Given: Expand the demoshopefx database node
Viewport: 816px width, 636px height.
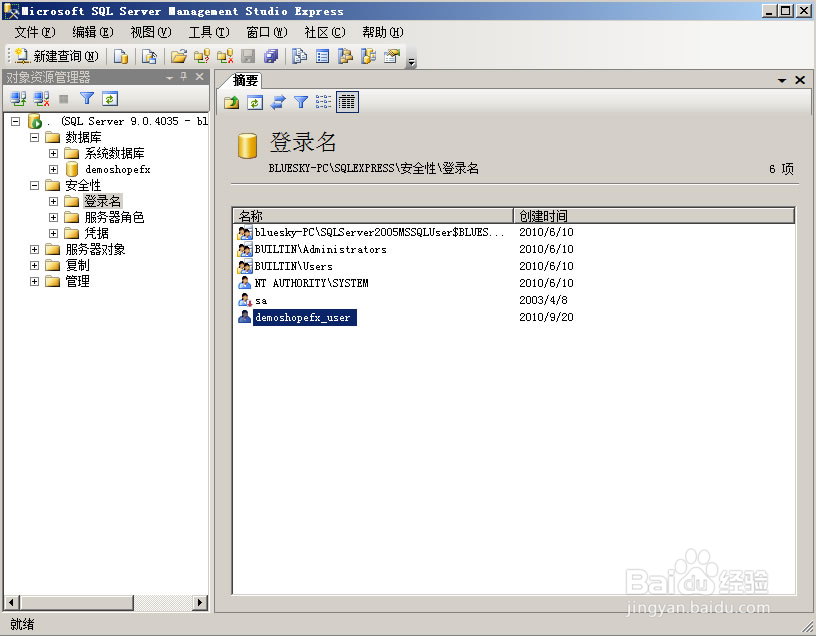Looking at the screenshot, I should pos(54,170).
